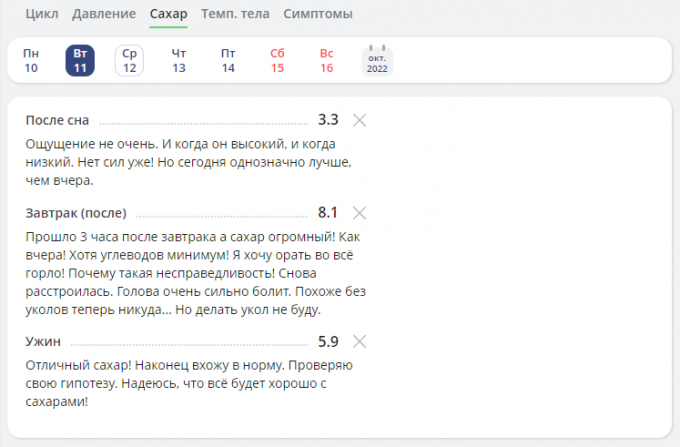
Task: Click the 'Ужин' note text
Action: coord(186,384)
